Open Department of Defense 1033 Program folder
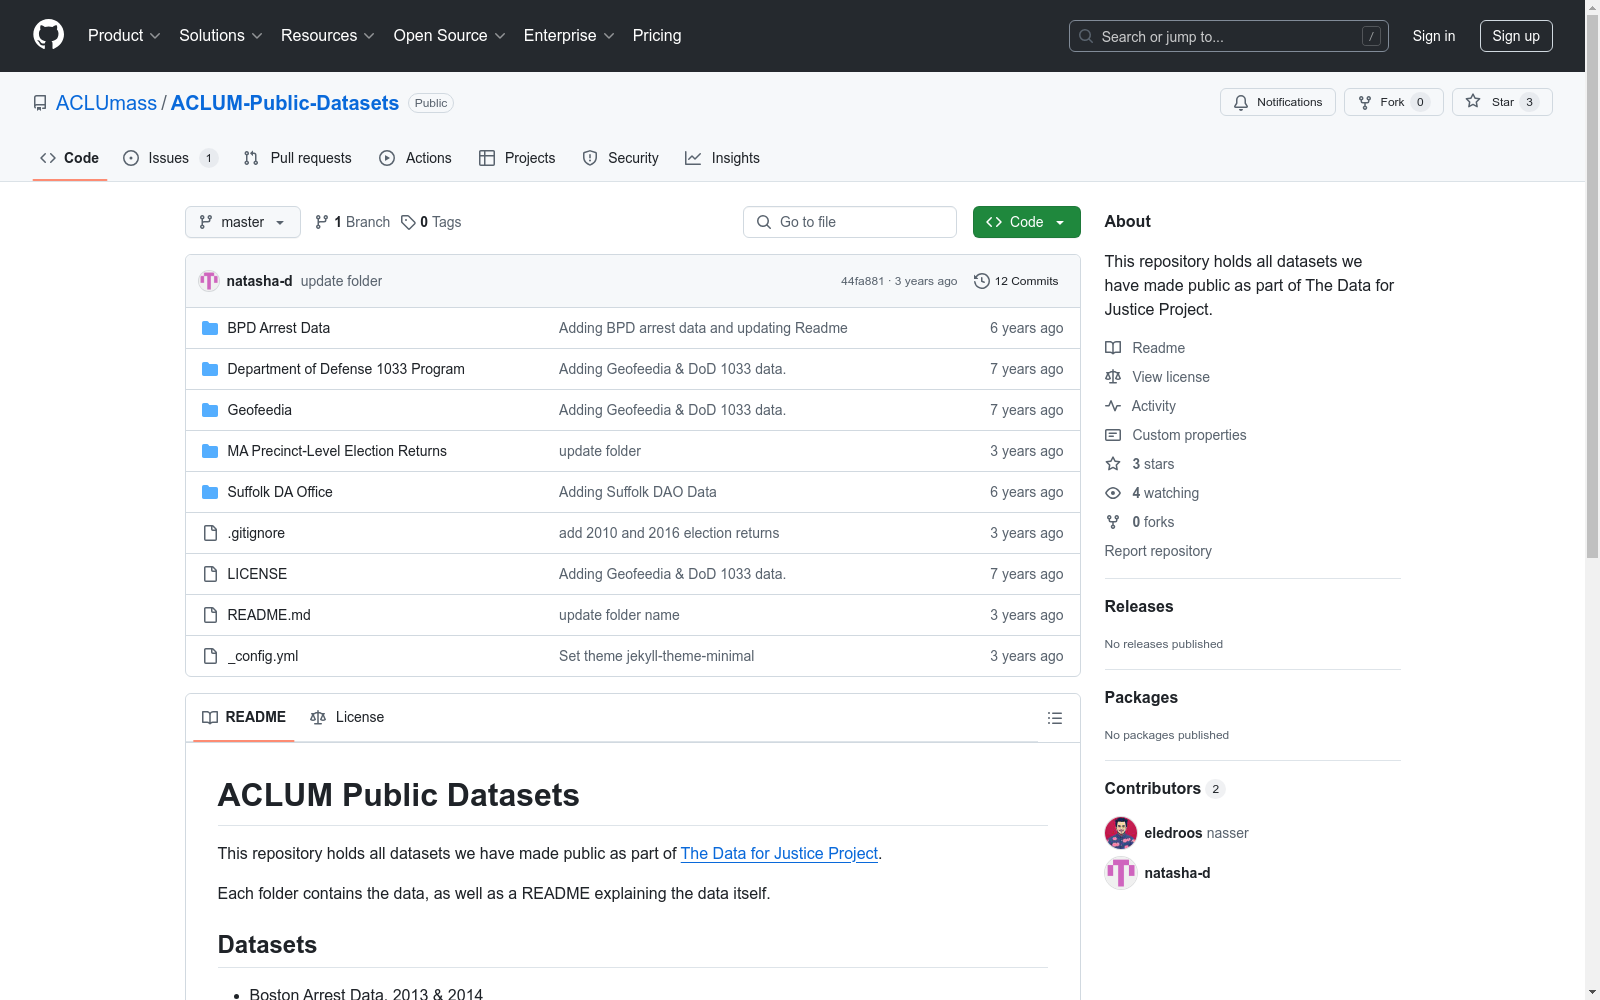Screen dimensions: 1600x1000 click(x=346, y=369)
